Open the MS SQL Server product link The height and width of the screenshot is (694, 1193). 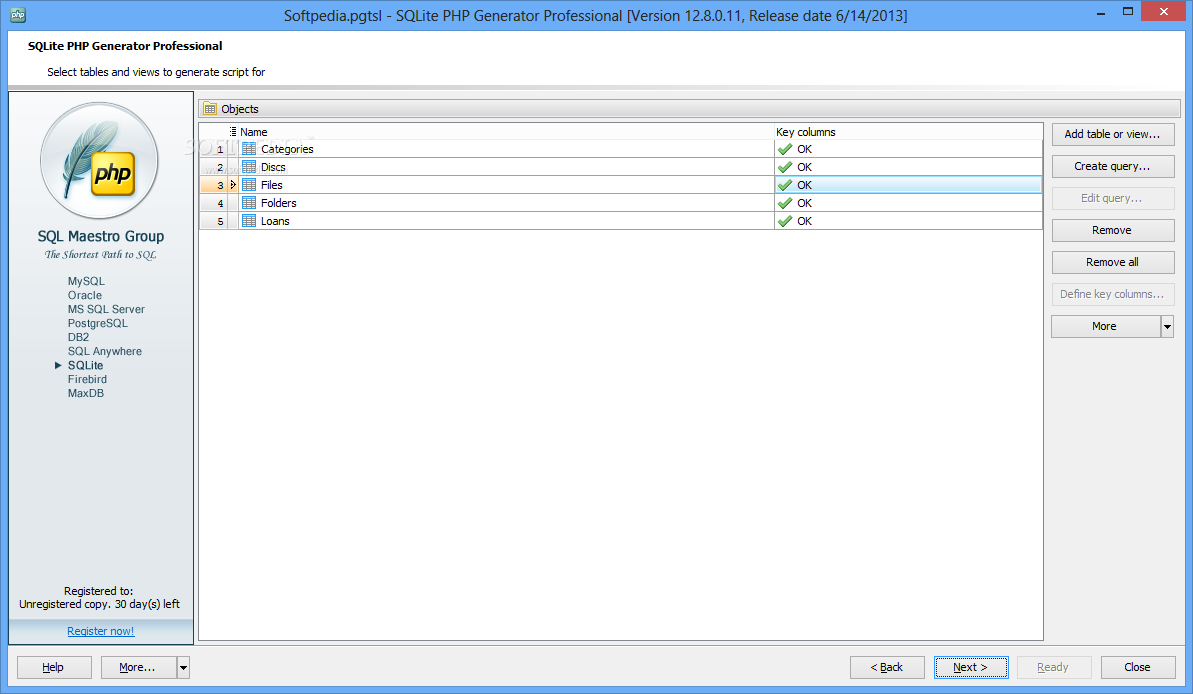(x=106, y=309)
